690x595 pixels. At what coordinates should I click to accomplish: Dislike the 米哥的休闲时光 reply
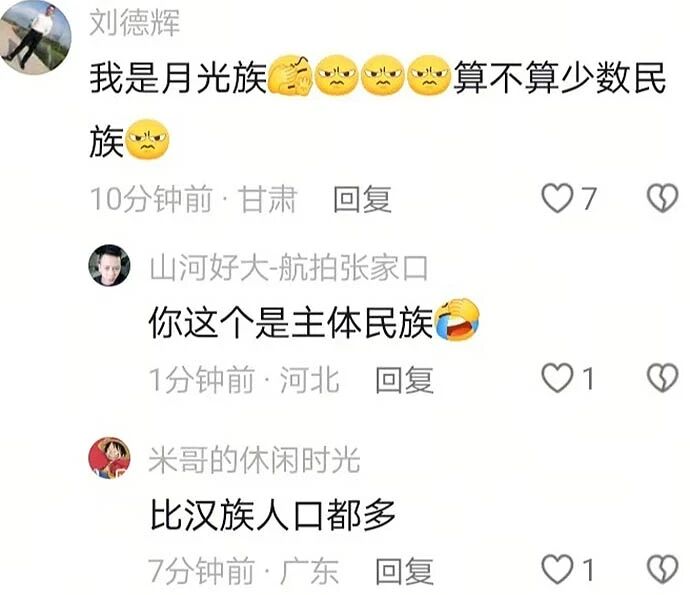pos(662,569)
